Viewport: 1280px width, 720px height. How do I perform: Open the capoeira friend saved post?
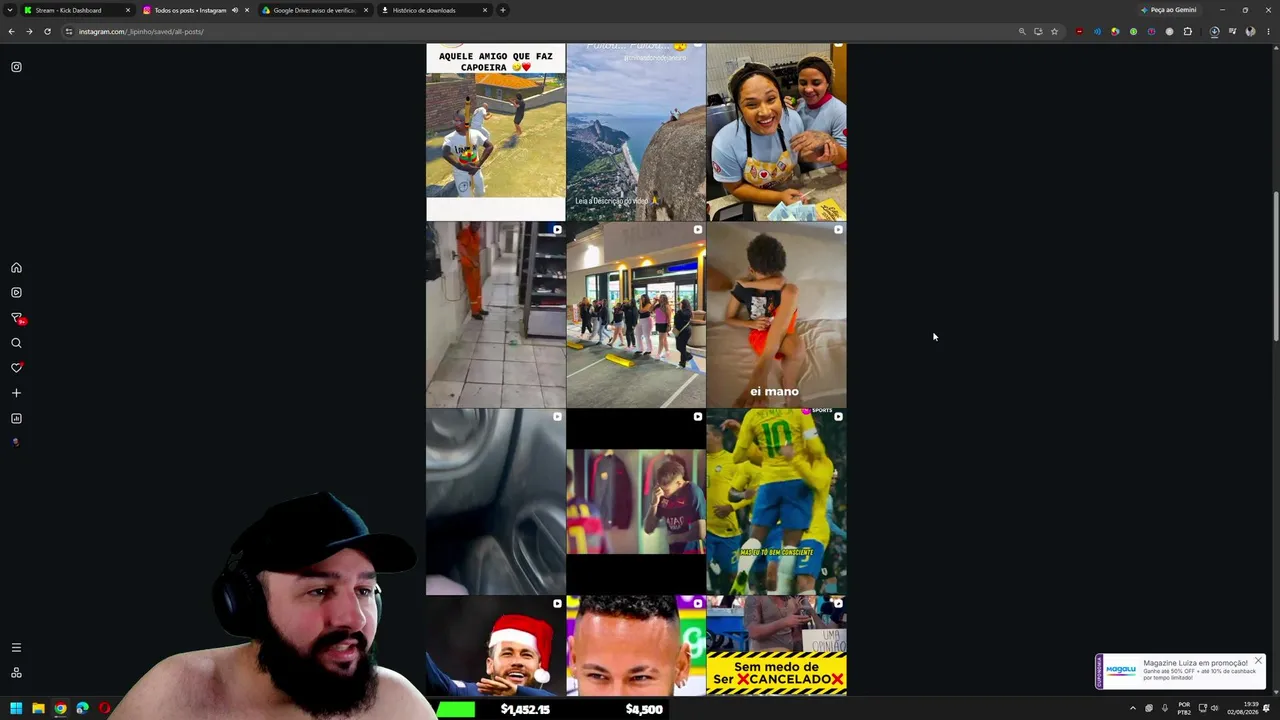496,132
